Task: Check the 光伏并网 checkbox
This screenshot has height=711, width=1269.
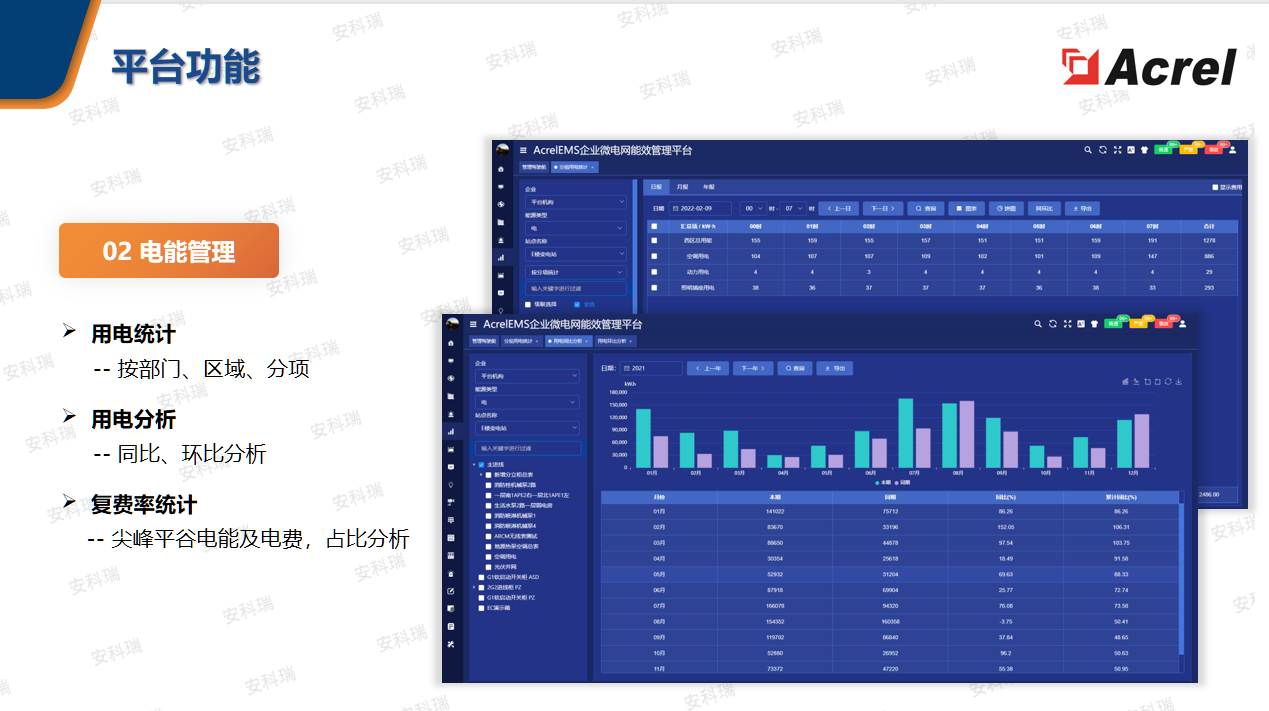Action: 488,567
